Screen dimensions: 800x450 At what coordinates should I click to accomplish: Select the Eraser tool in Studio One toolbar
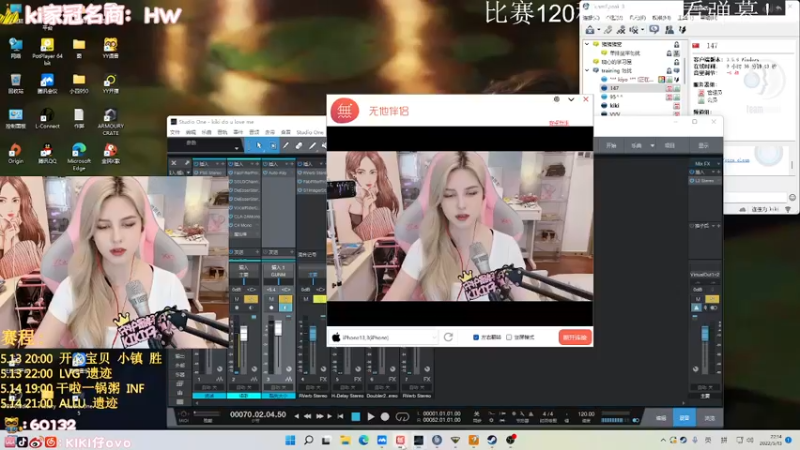[x=299, y=146]
